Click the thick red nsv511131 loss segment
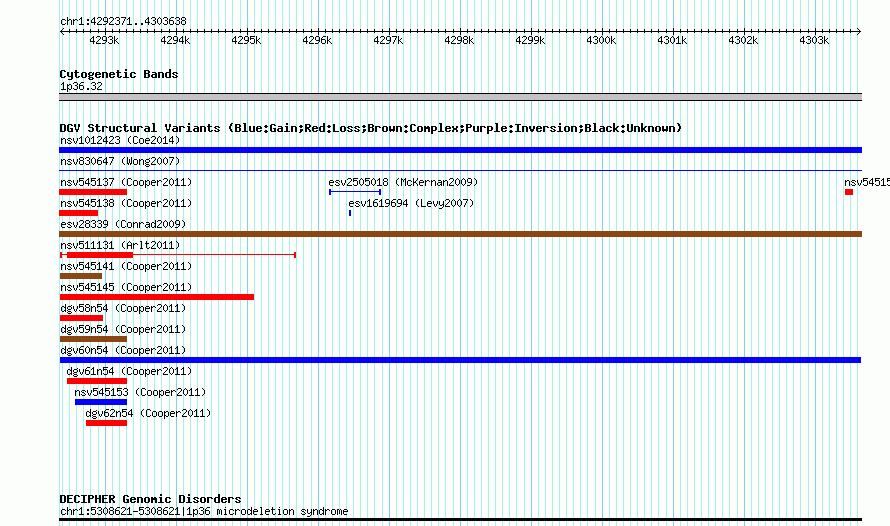Image resolution: width=890 pixels, height=526 pixels. [x=100, y=255]
